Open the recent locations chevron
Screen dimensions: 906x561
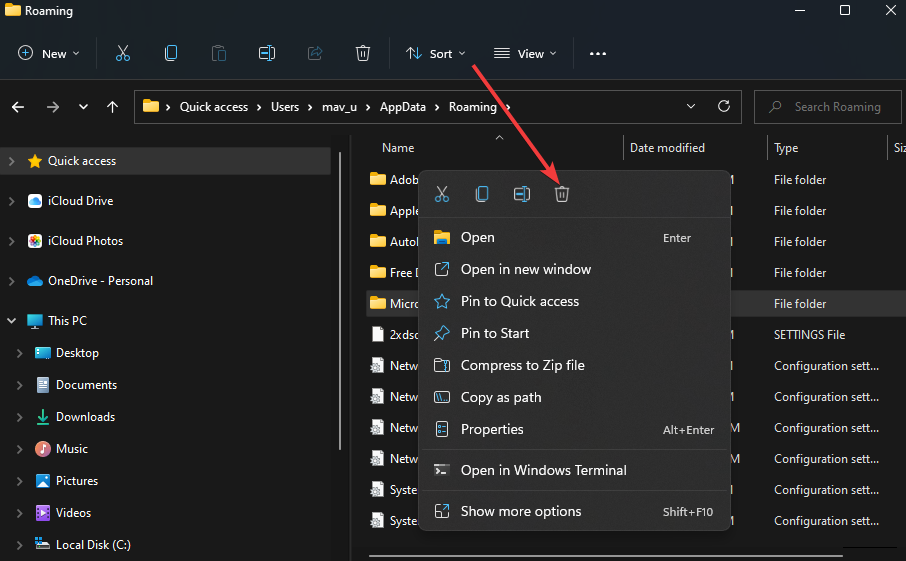[83, 107]
